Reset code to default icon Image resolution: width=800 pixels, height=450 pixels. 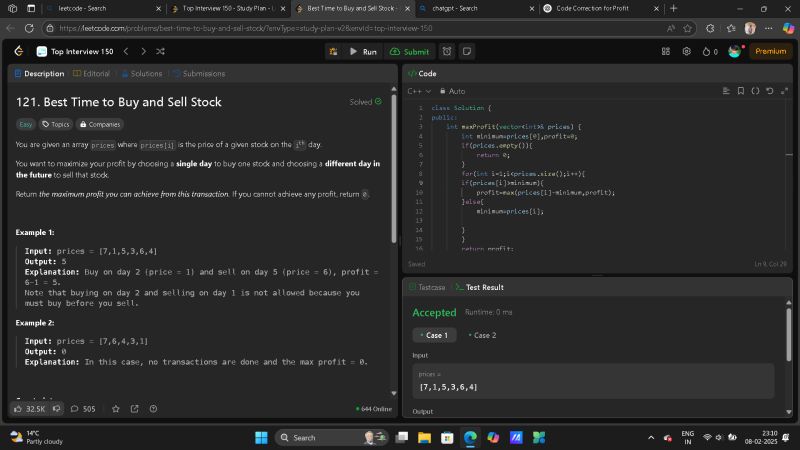pyautogui.click(x=768, y=91)
